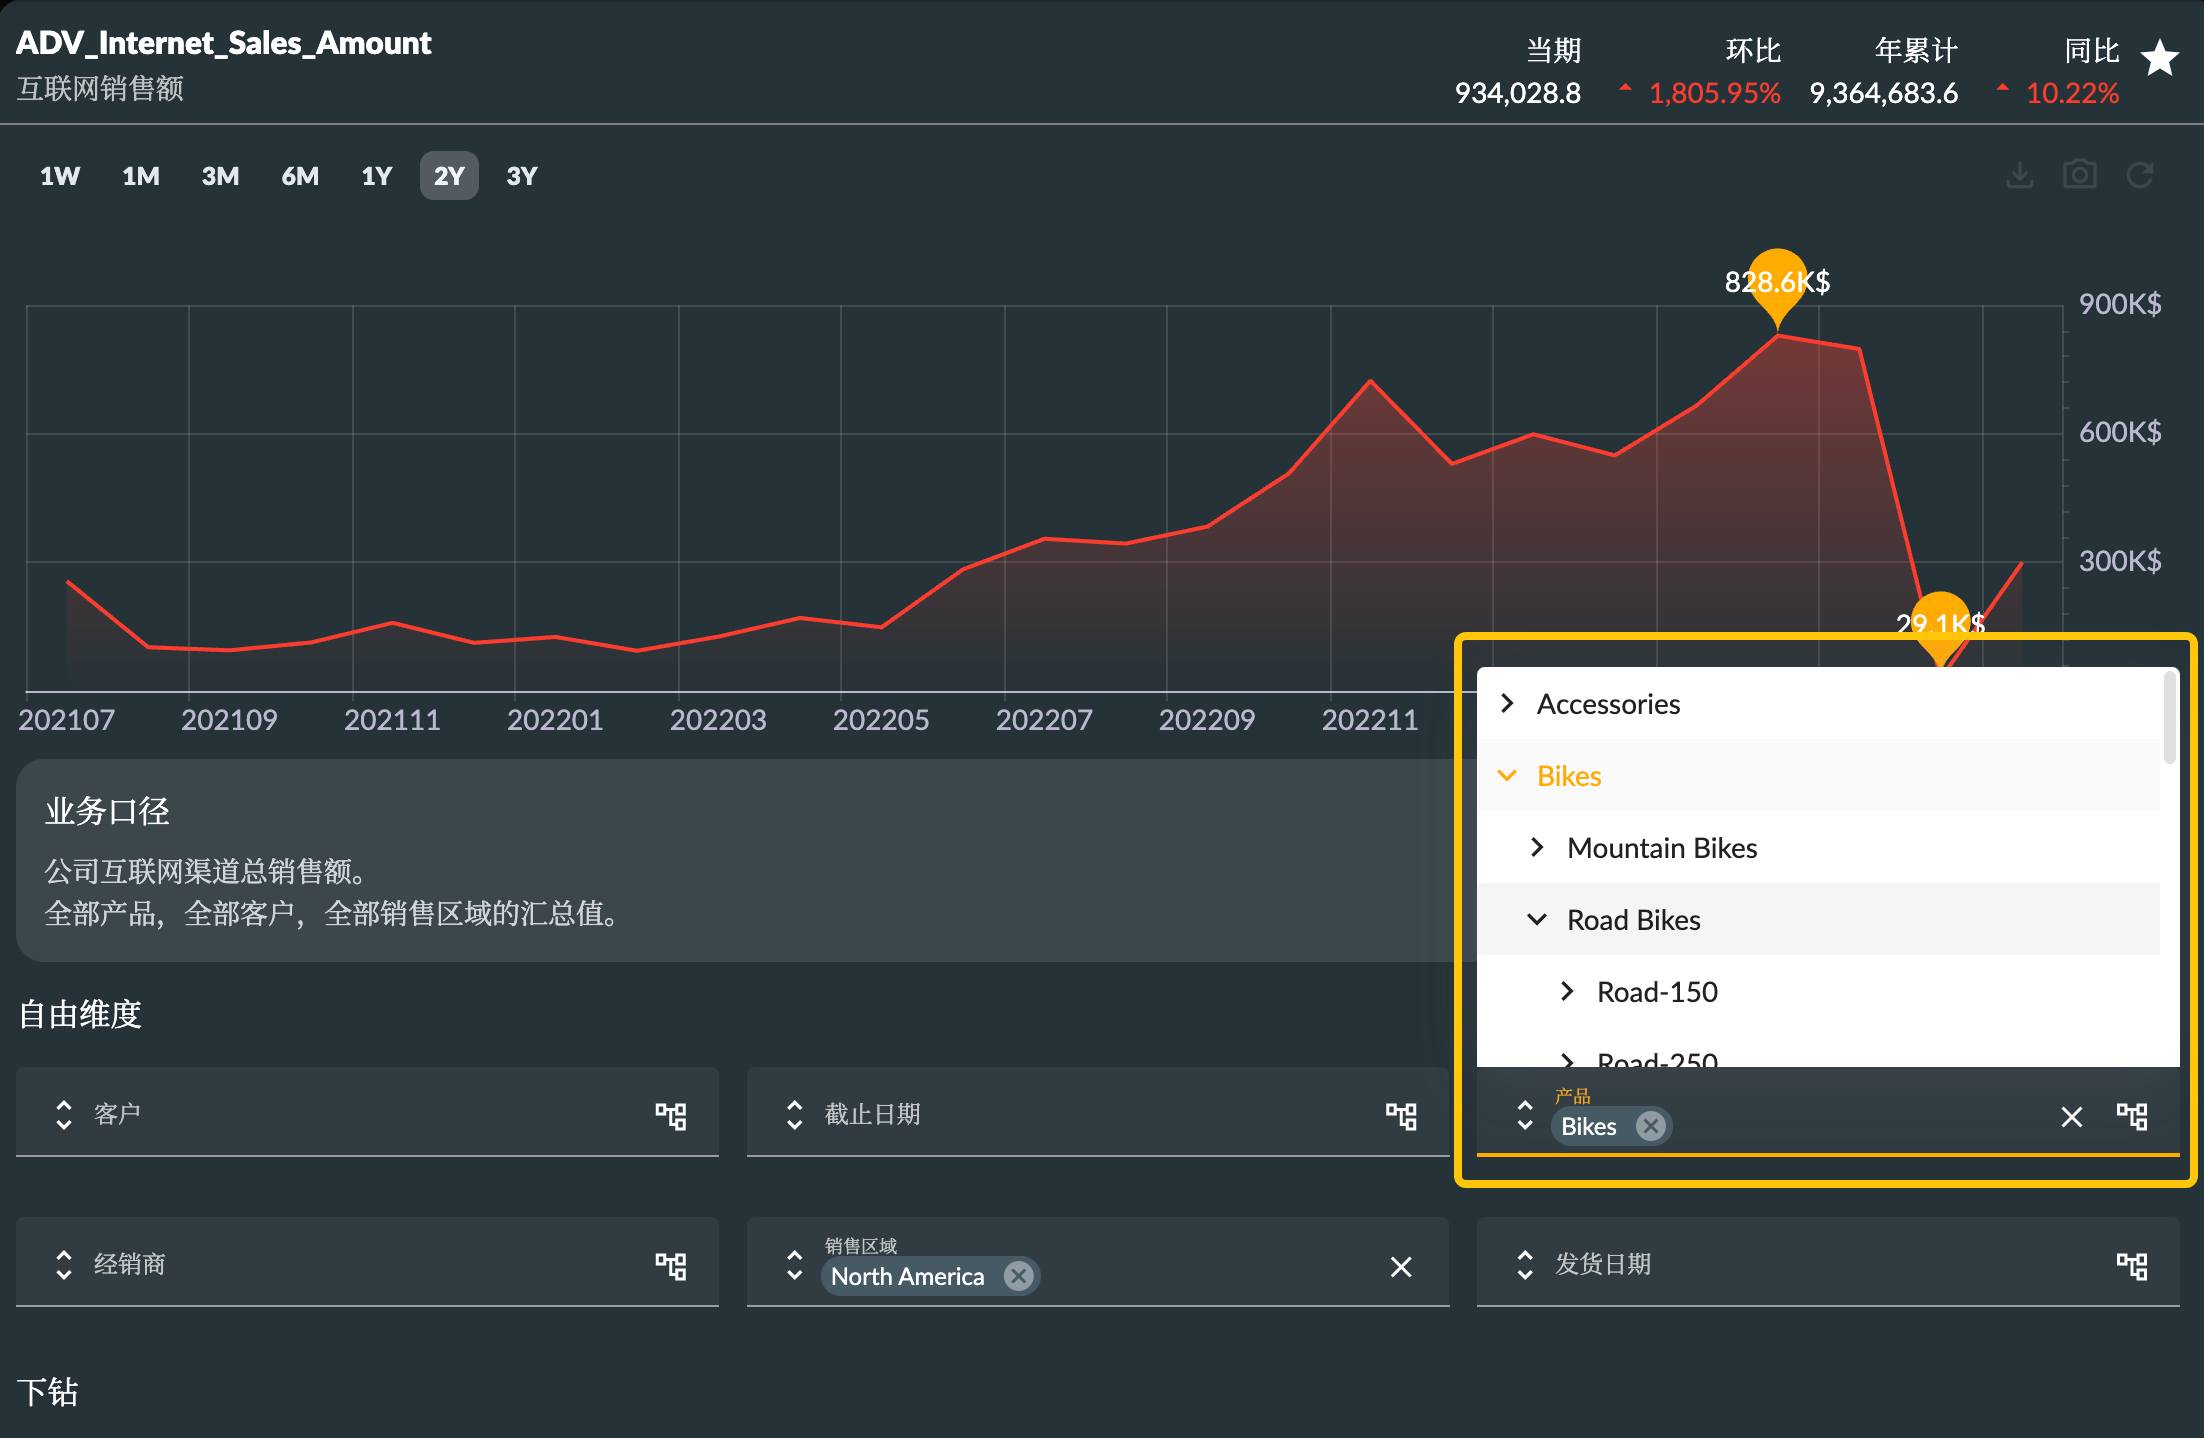The height and width of the screenshot is (1438, 2204).
Task: Expand the Mountain Bikes node
Action: [x=1537, y=848]
